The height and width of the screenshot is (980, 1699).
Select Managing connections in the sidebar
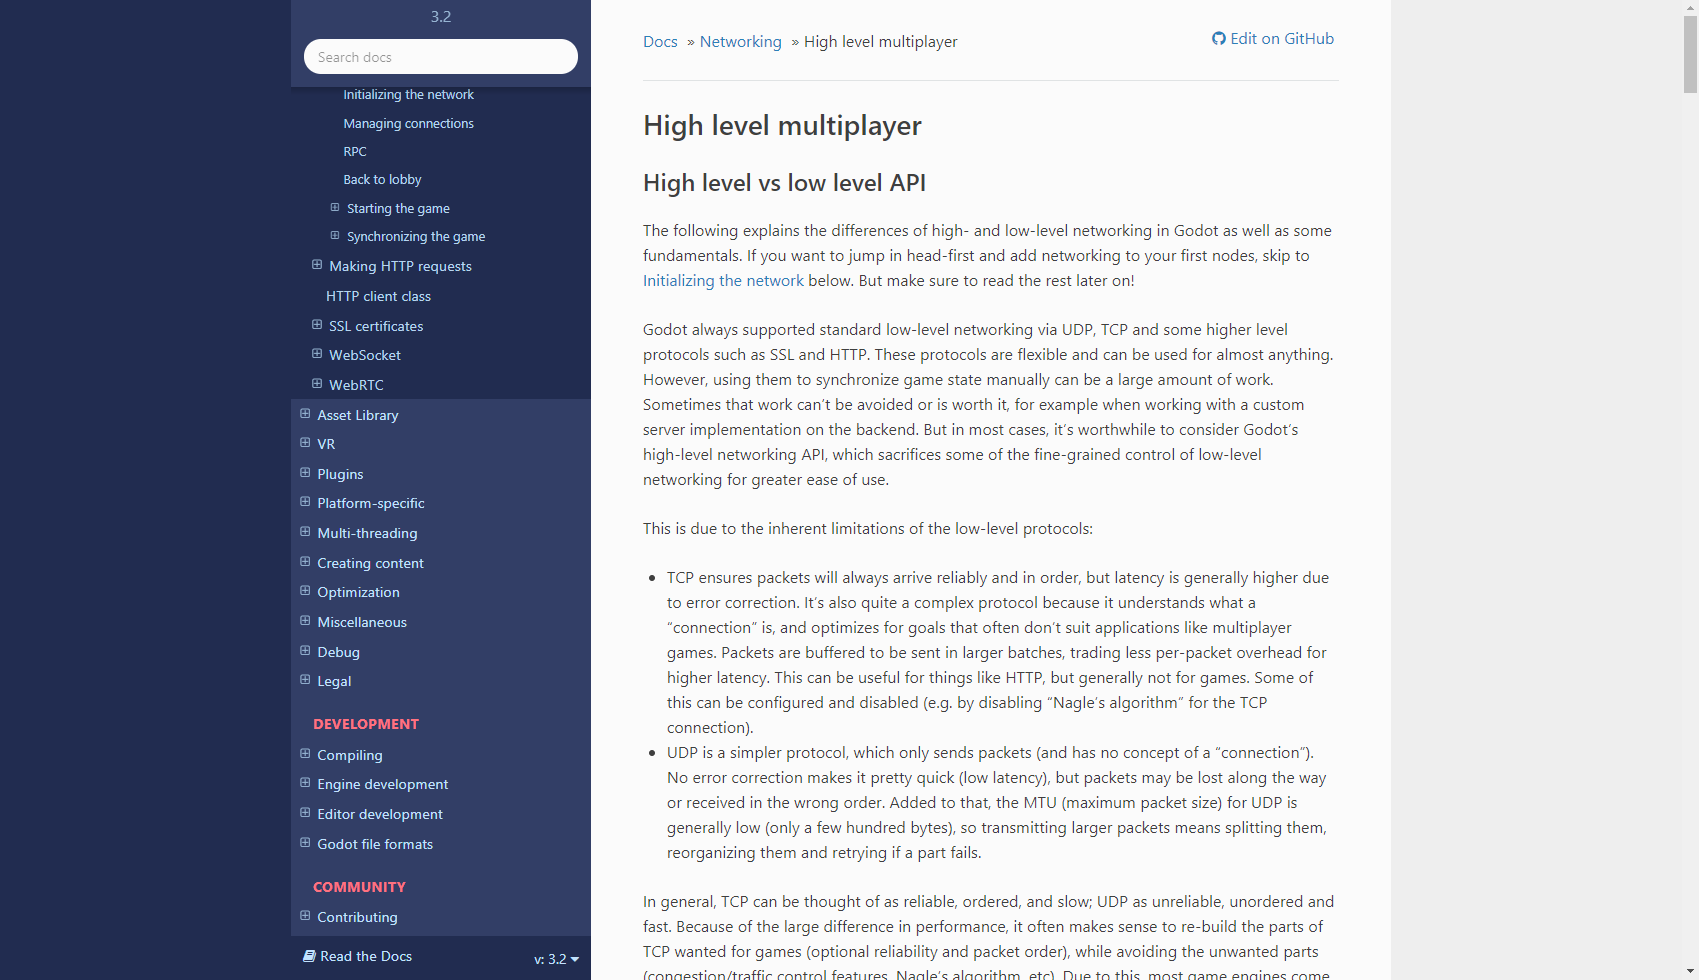click(408, 122)
